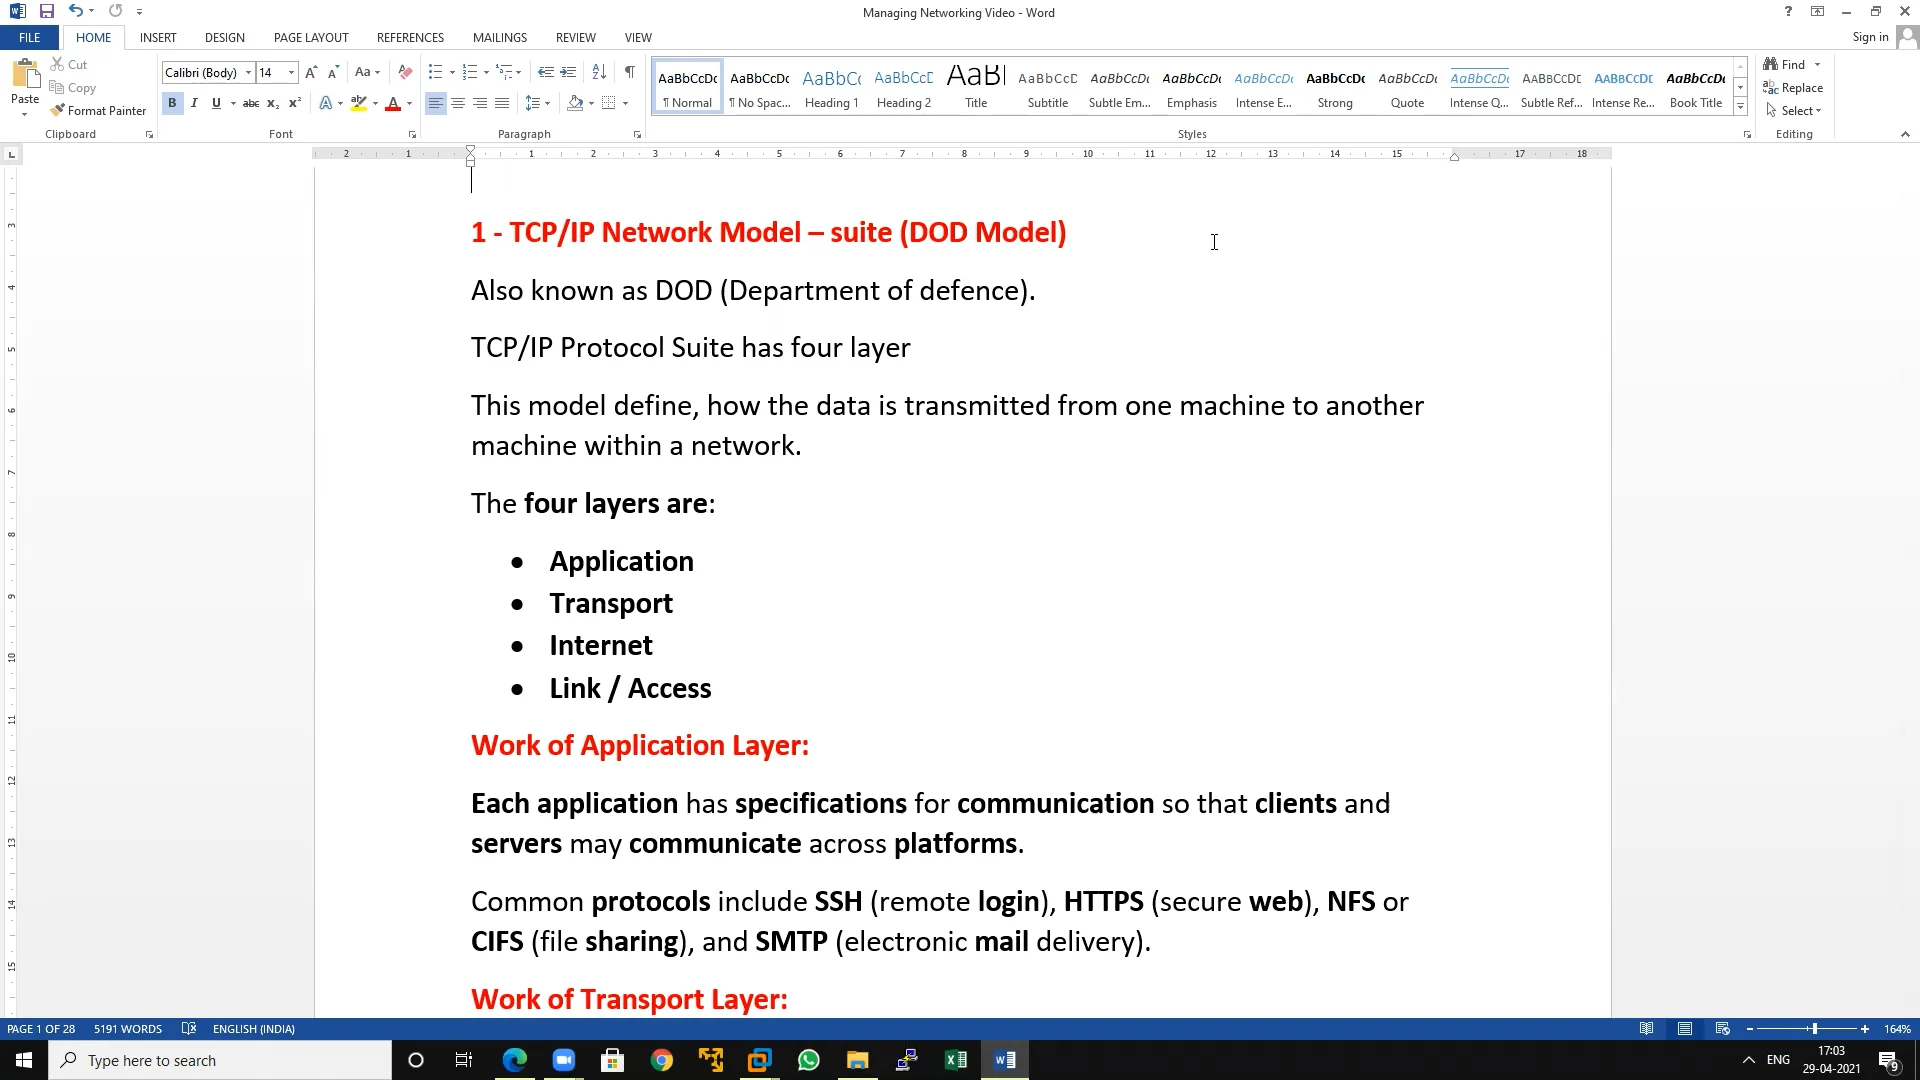1920x1080 pixels.
Task: Open the INSERT ribbon tab
Action: click(158, 38)
